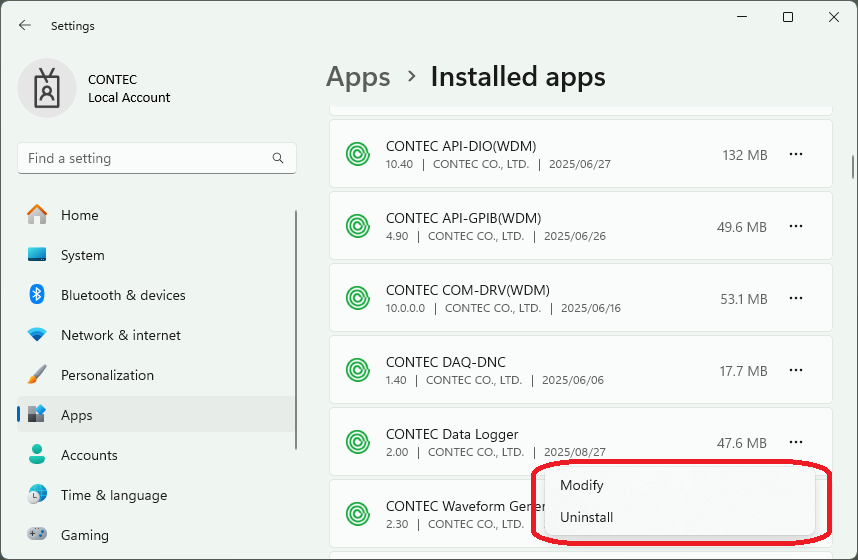Select Accounts in the sidebar
The width and height of the screenshot is (858, 560).
(x=89, y=455)
